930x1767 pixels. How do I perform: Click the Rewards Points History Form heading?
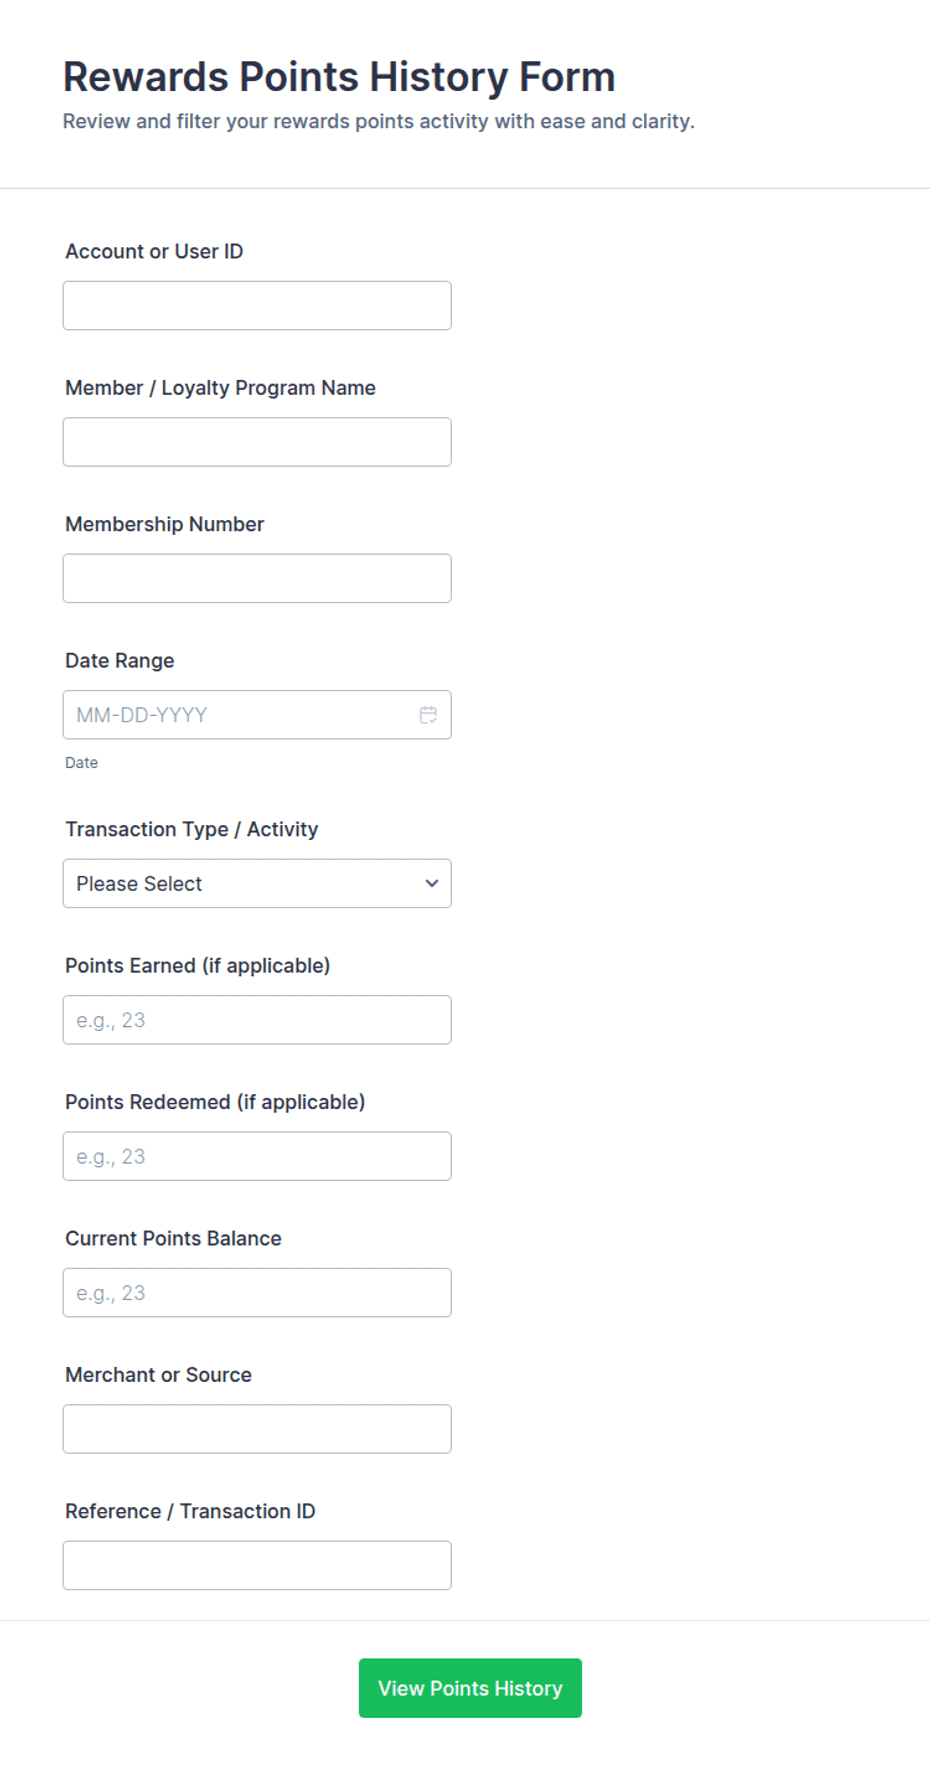click(339, 77)
